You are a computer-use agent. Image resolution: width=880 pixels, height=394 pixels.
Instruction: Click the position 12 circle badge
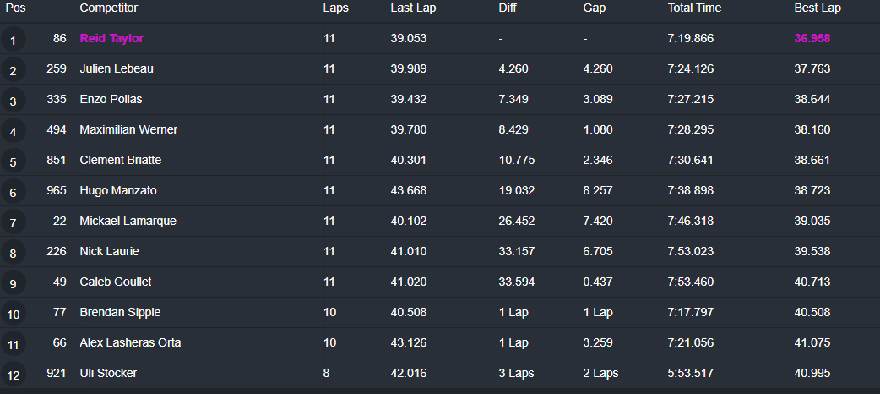pos(13,374)
